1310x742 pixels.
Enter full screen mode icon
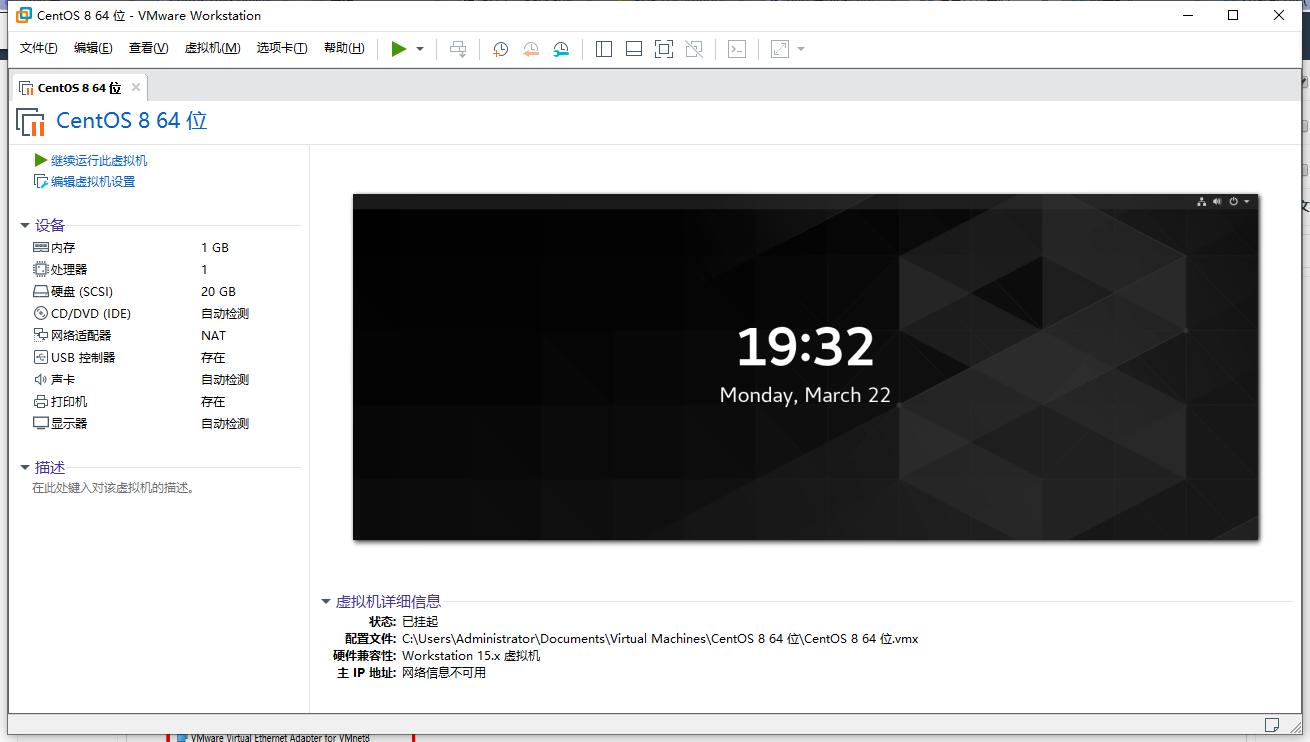point(663,49)
